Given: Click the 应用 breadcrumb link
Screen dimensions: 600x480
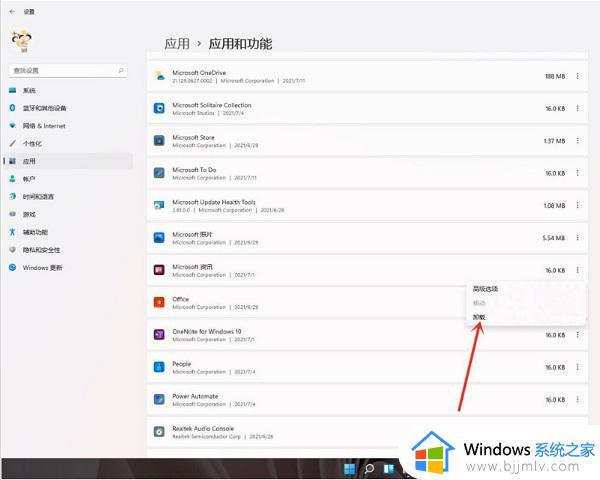Looking at the screenshot, I should [x=177, y=44].
